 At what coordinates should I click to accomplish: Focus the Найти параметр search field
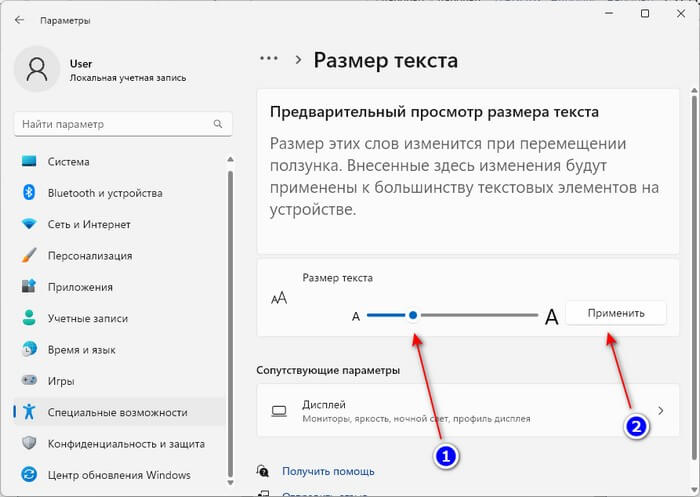(x=123, y=124)
